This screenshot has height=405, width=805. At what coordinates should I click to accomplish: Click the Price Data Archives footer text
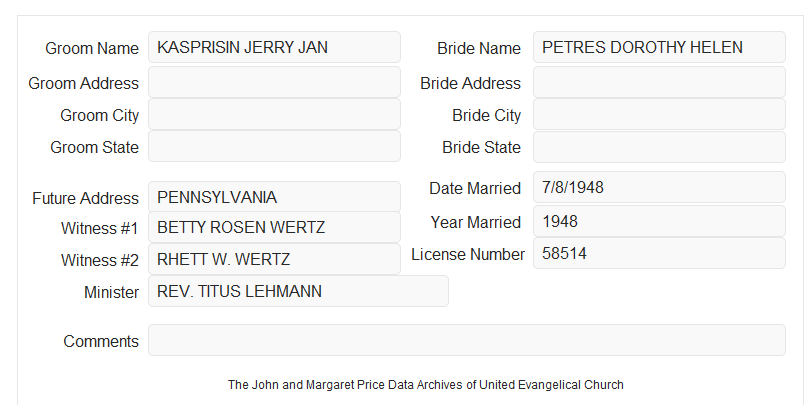[x=426, y=384]
